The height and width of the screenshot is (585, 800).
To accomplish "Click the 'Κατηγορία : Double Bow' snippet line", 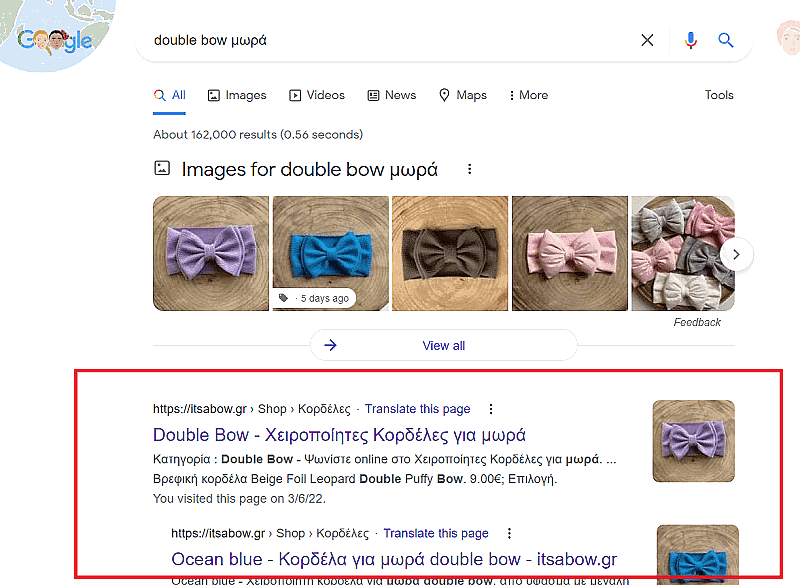I will click(x=385, y=460).
